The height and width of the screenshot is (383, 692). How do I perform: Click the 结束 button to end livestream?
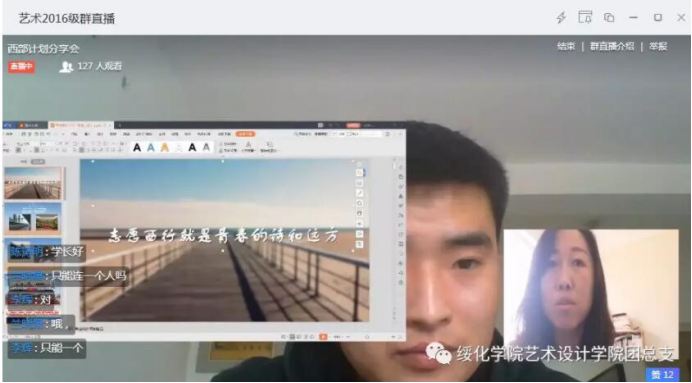tap(566, 46)
